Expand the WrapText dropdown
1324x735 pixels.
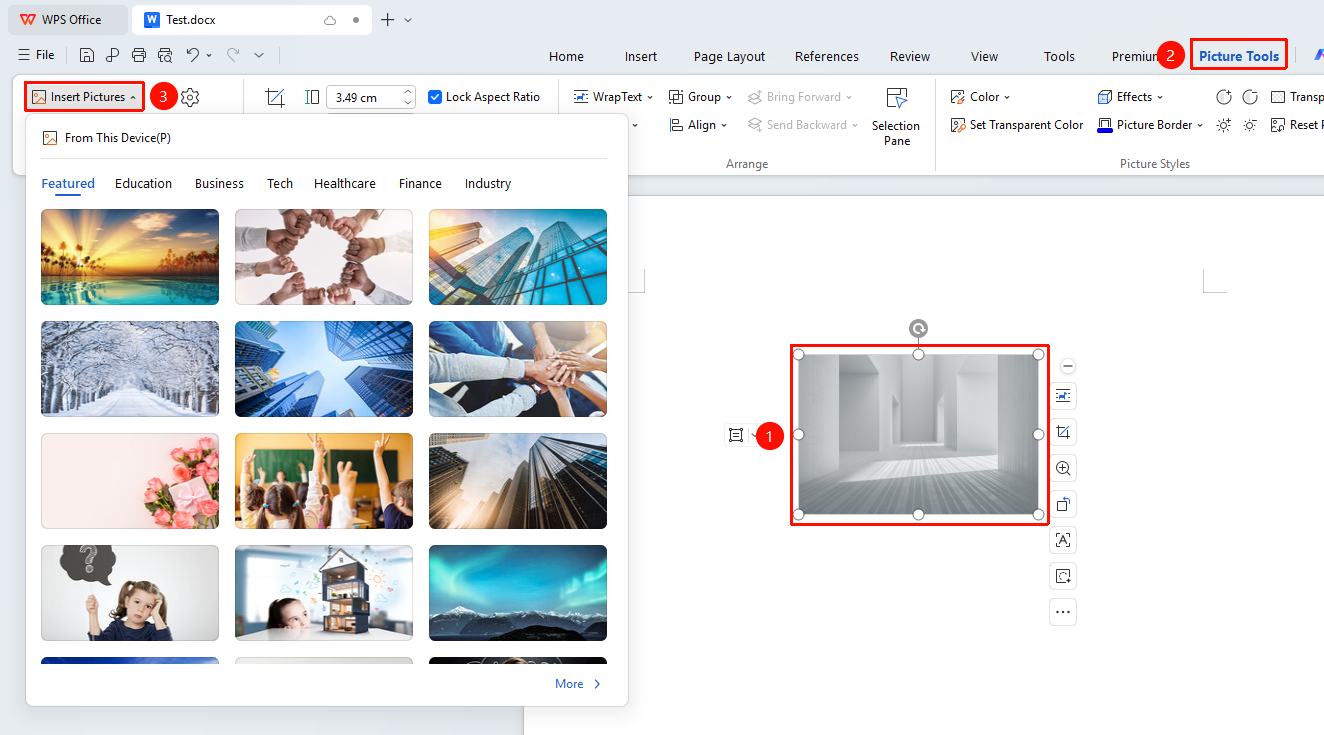pos(613,97)
